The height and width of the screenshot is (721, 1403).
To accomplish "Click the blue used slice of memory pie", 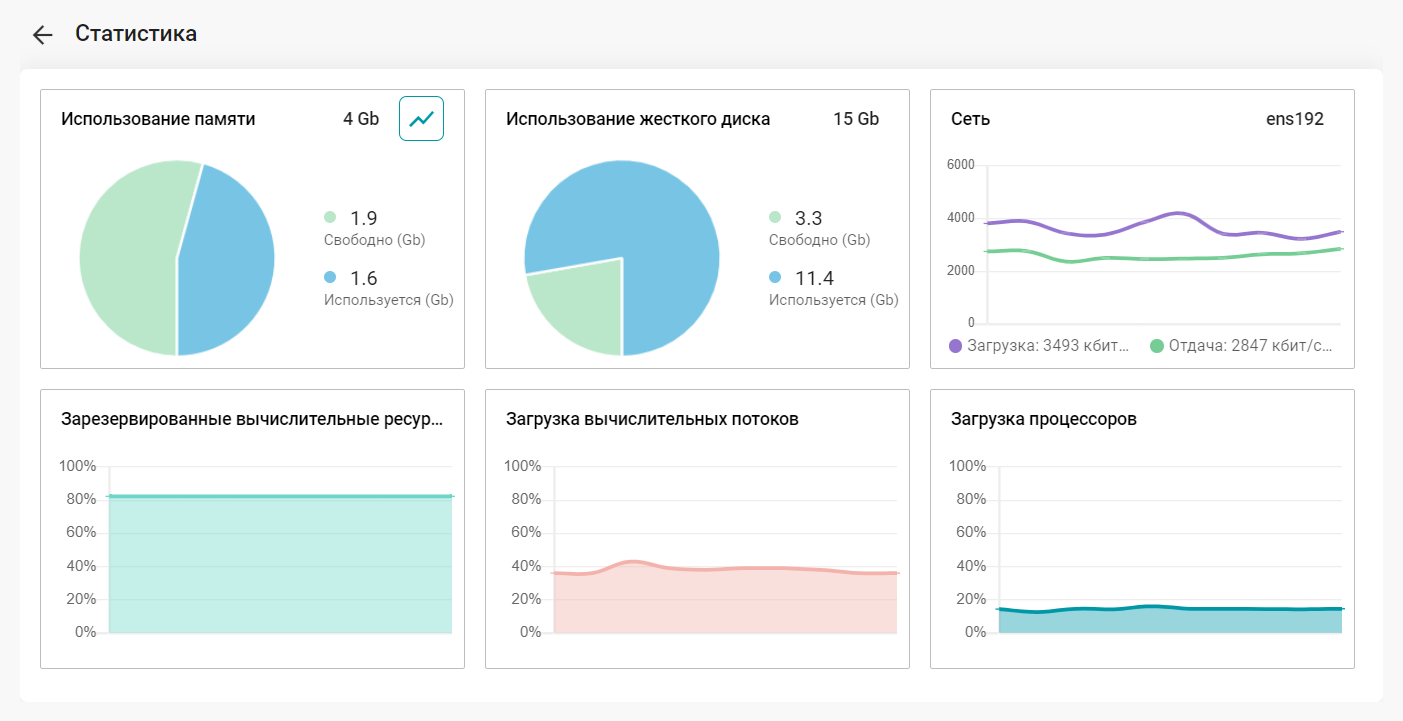I will pos(230,265).
